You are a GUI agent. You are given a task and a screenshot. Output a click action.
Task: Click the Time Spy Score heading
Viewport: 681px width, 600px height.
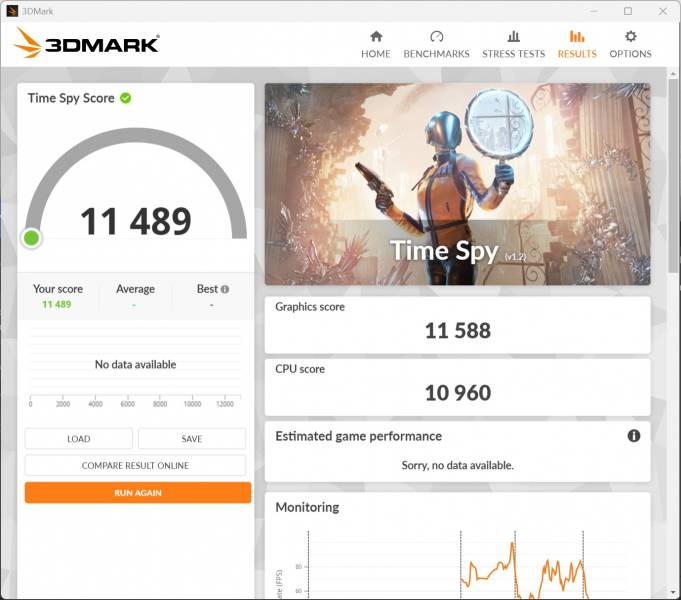tap(71, 98)
